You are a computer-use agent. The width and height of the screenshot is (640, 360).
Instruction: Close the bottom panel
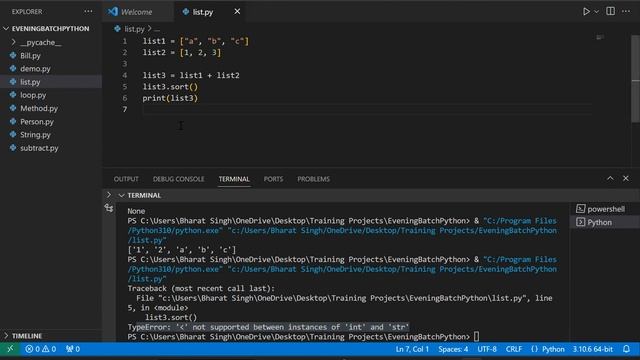click(626, 178)
